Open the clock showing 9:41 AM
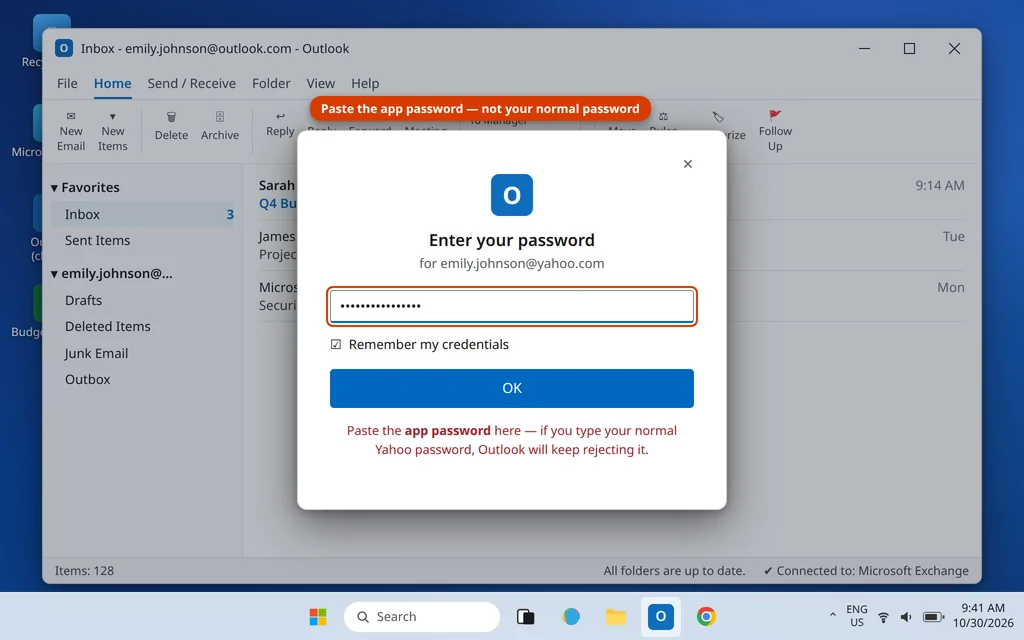This screenshot has height=640, width=1024. pyautogui.click(x=983, y=616)
